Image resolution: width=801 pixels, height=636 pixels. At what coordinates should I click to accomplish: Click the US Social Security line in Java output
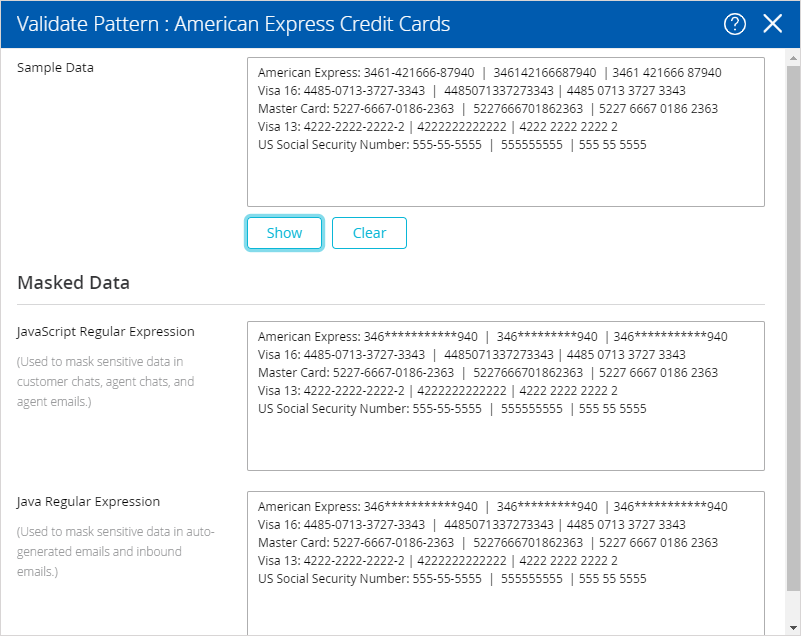click(452, 579)
